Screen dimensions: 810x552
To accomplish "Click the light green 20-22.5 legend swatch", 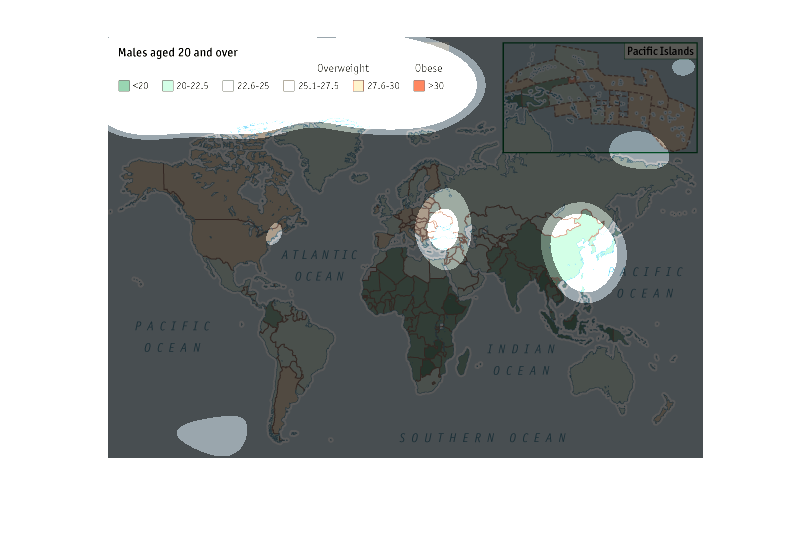I will click(x=168, y=86).
